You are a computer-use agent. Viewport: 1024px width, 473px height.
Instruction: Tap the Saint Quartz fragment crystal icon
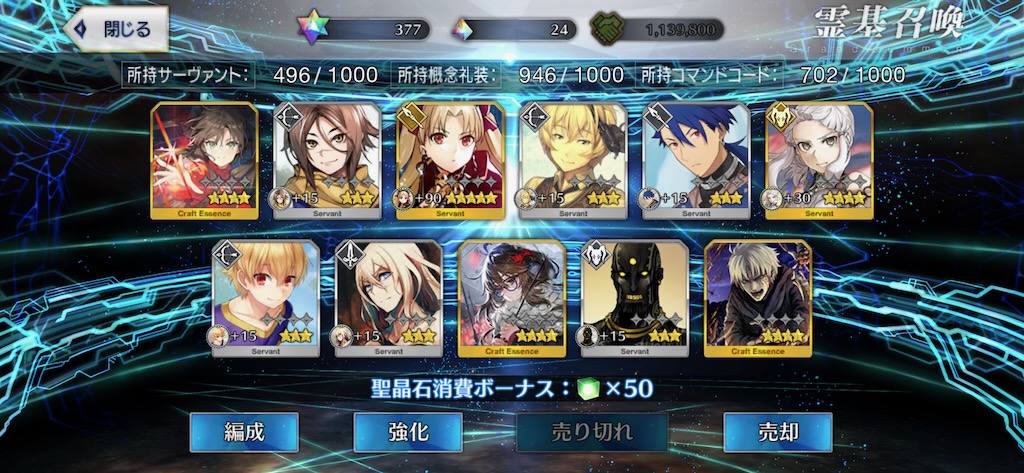click(x=462, y=29)
